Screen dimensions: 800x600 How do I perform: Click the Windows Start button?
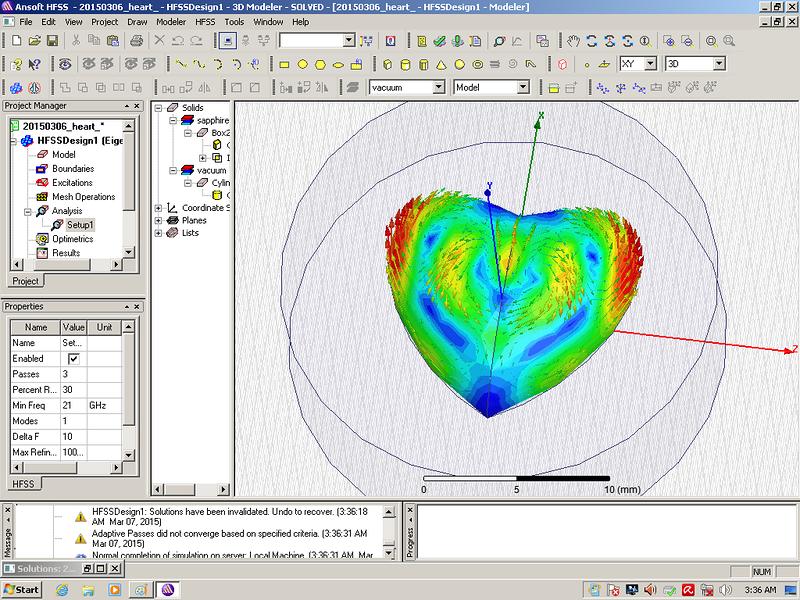pos(21,589)
